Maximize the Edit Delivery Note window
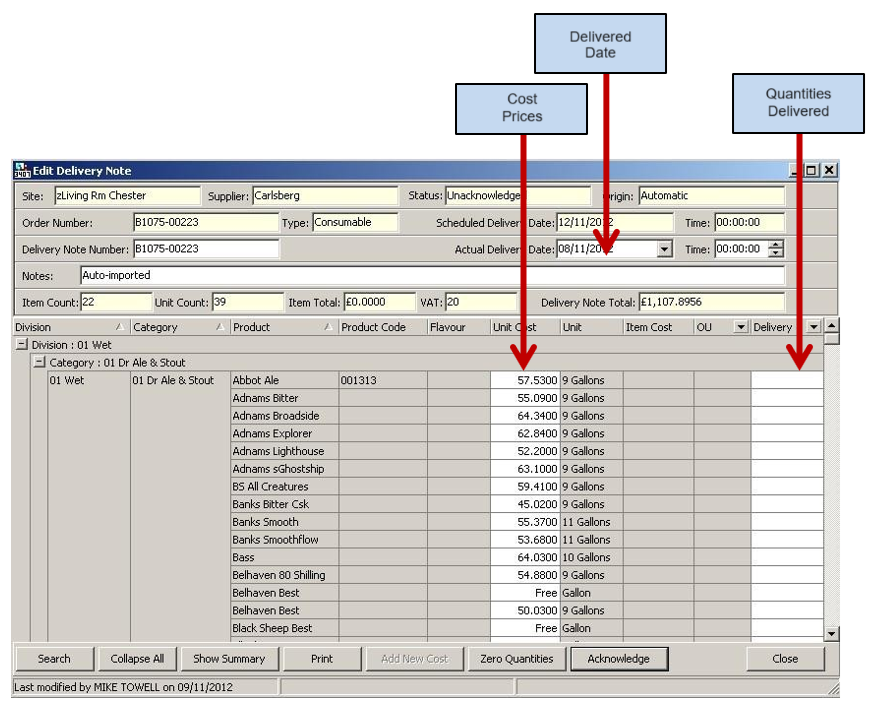This screenshot has height=712, width=872. [811, 171]
